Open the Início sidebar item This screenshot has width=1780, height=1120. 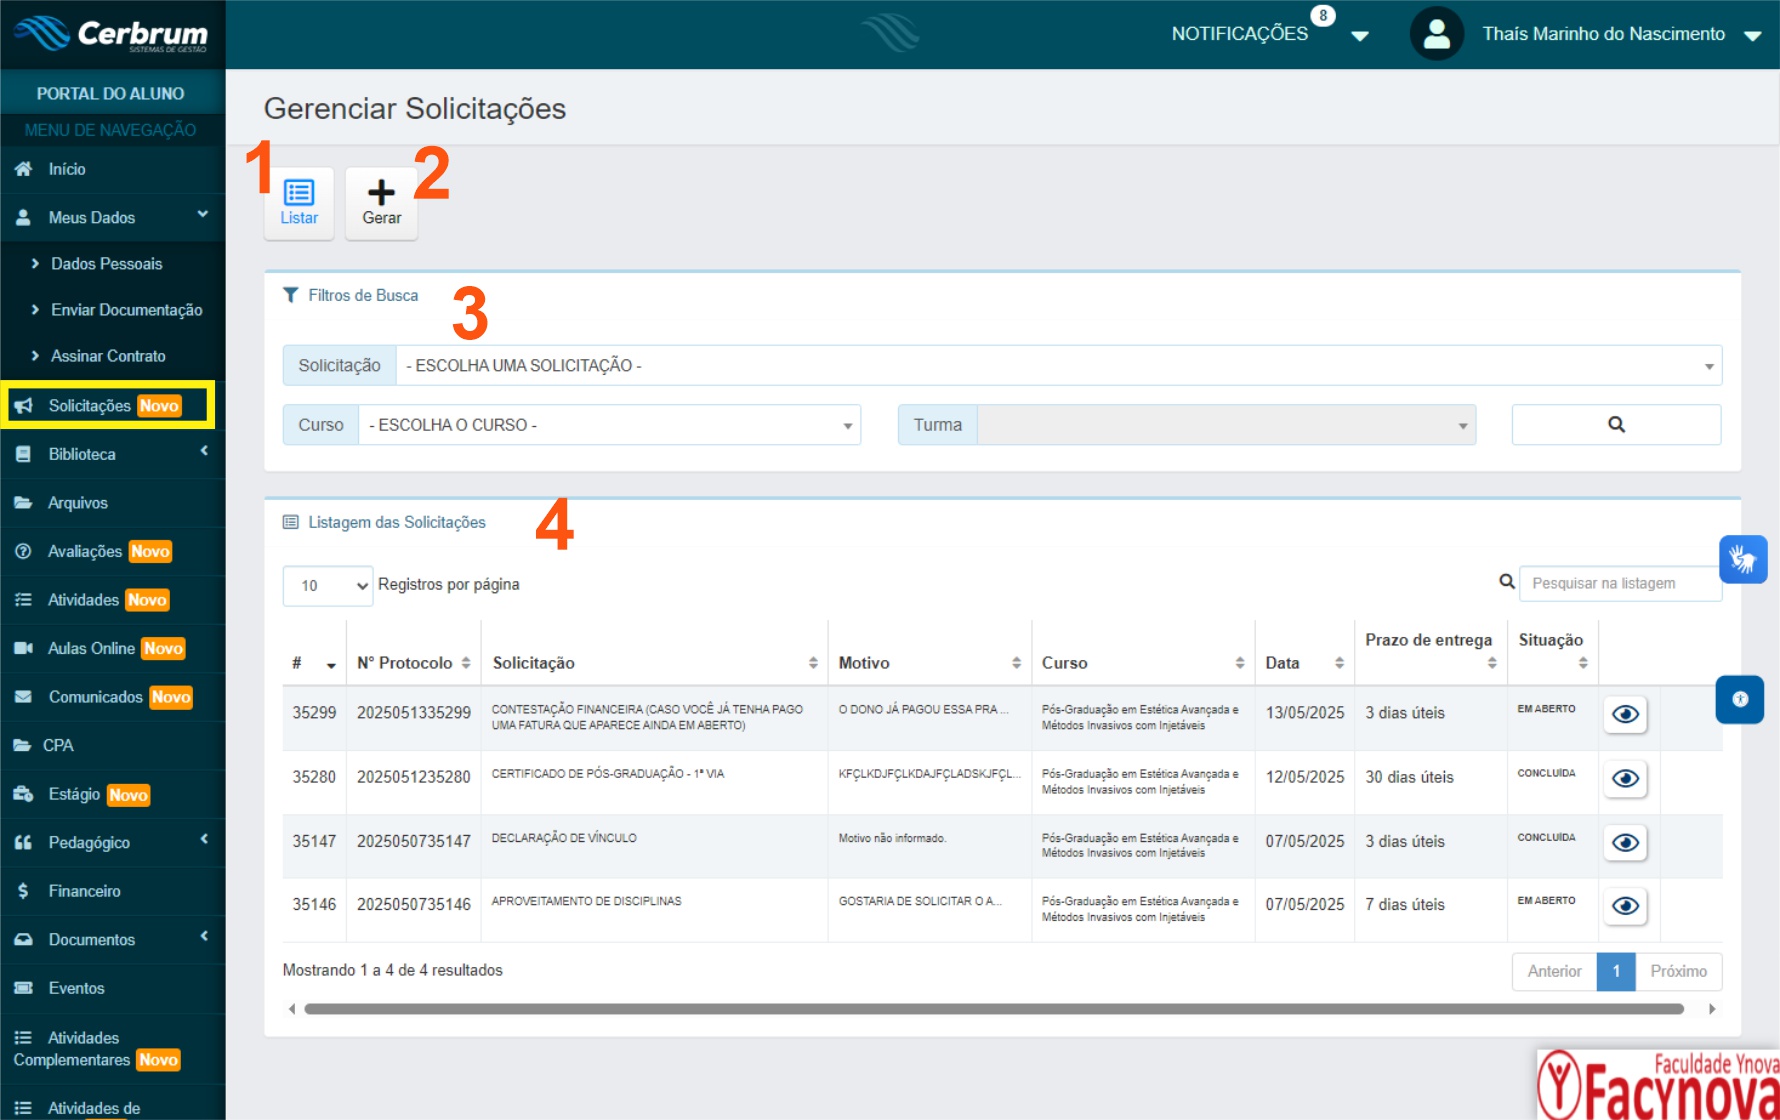(x=112, y=169)
